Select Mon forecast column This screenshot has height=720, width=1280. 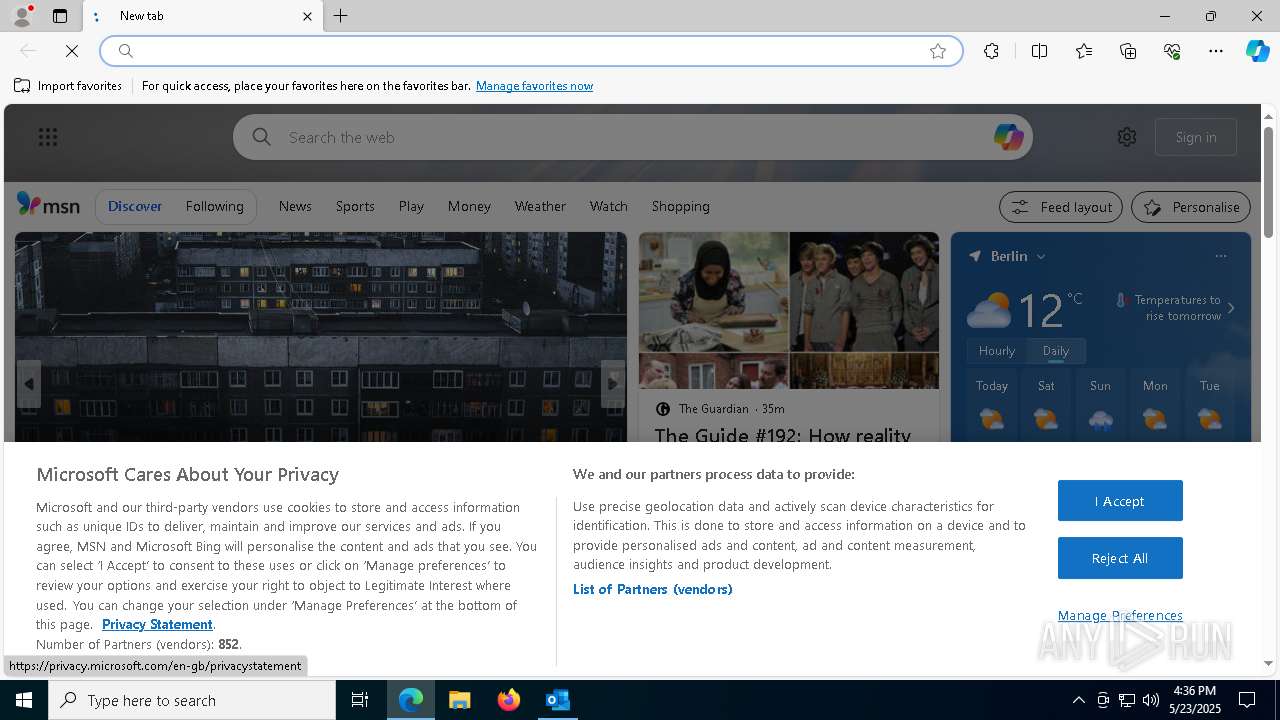(x=1155, y=405)
